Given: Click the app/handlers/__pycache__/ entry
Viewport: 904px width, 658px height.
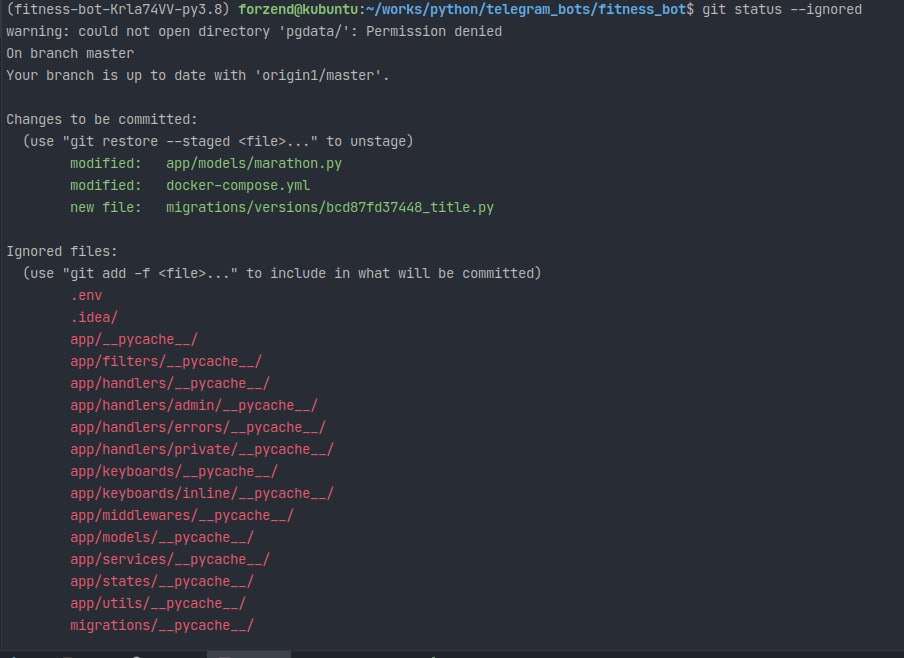Looking at the screenshot, I should click(x=170, y=383).
